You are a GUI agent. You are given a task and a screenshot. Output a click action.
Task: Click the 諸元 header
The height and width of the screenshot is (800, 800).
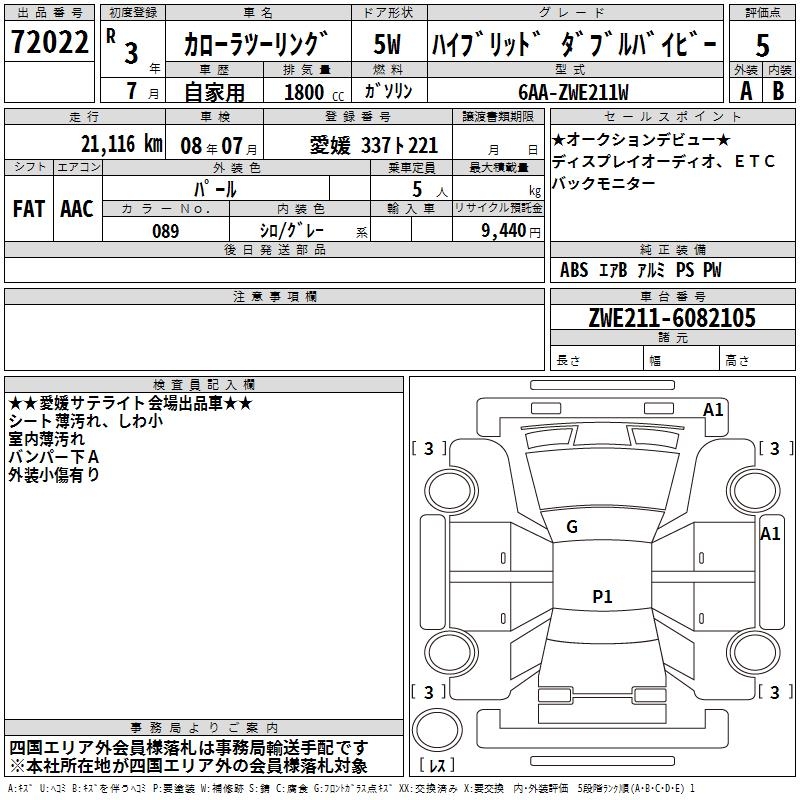(672, 338)
